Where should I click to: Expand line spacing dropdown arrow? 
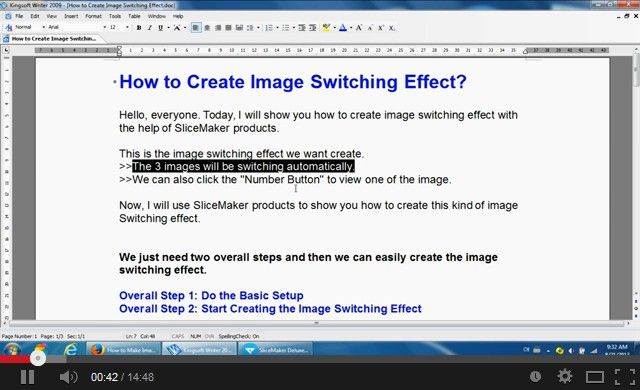click(258, 28)
